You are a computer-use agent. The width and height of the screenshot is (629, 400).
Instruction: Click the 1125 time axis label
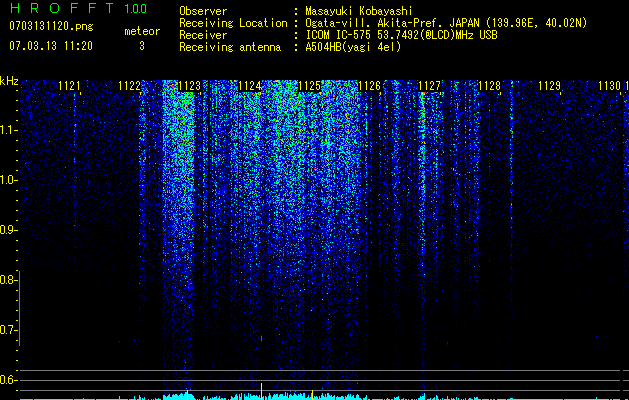[x=310, y=86]
